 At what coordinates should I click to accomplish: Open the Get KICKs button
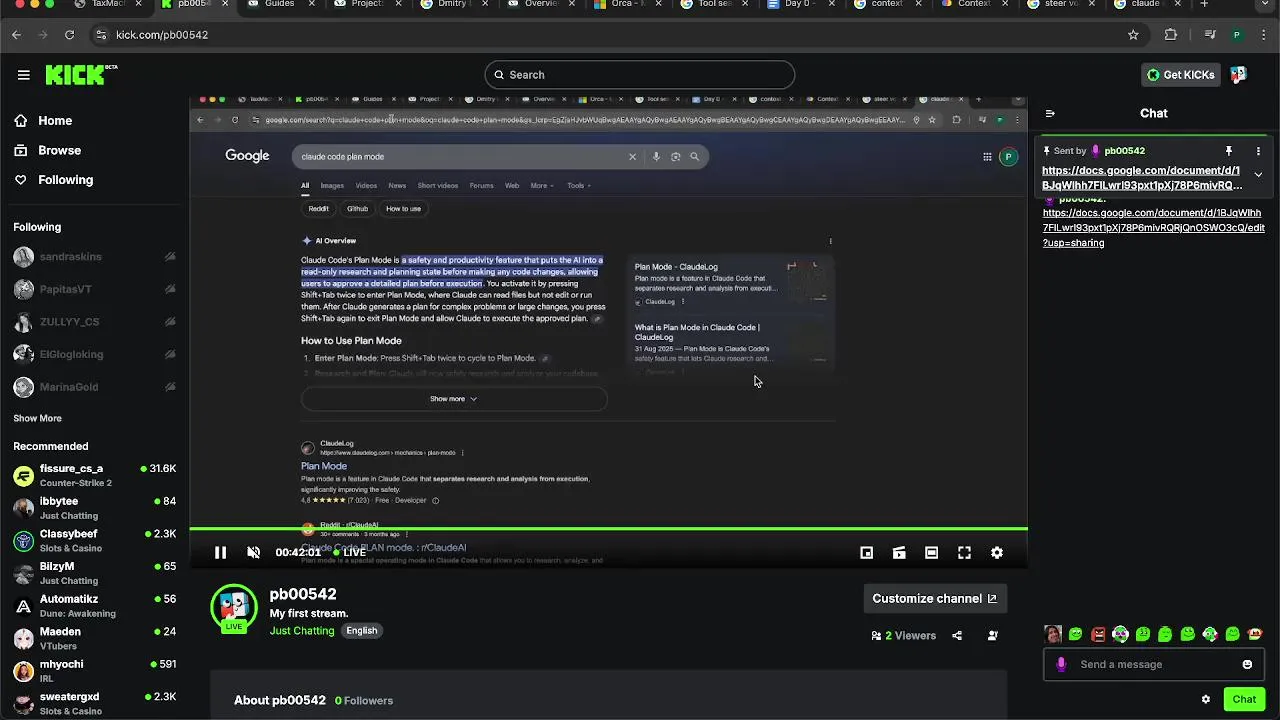(x=1181, y=75)
